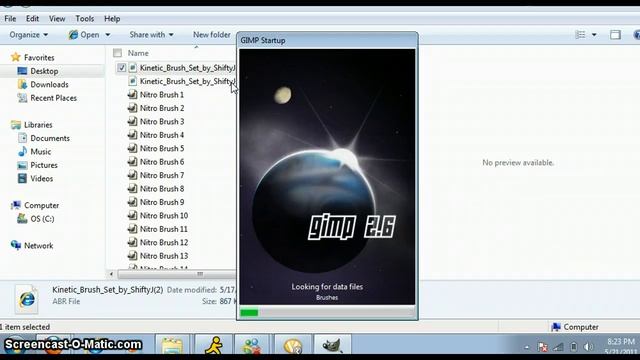Image resolution: width=640 pixels, height=360 pixels.
Task: Open Windows Explorer folder taskbar icon
Action: point(172,346)
